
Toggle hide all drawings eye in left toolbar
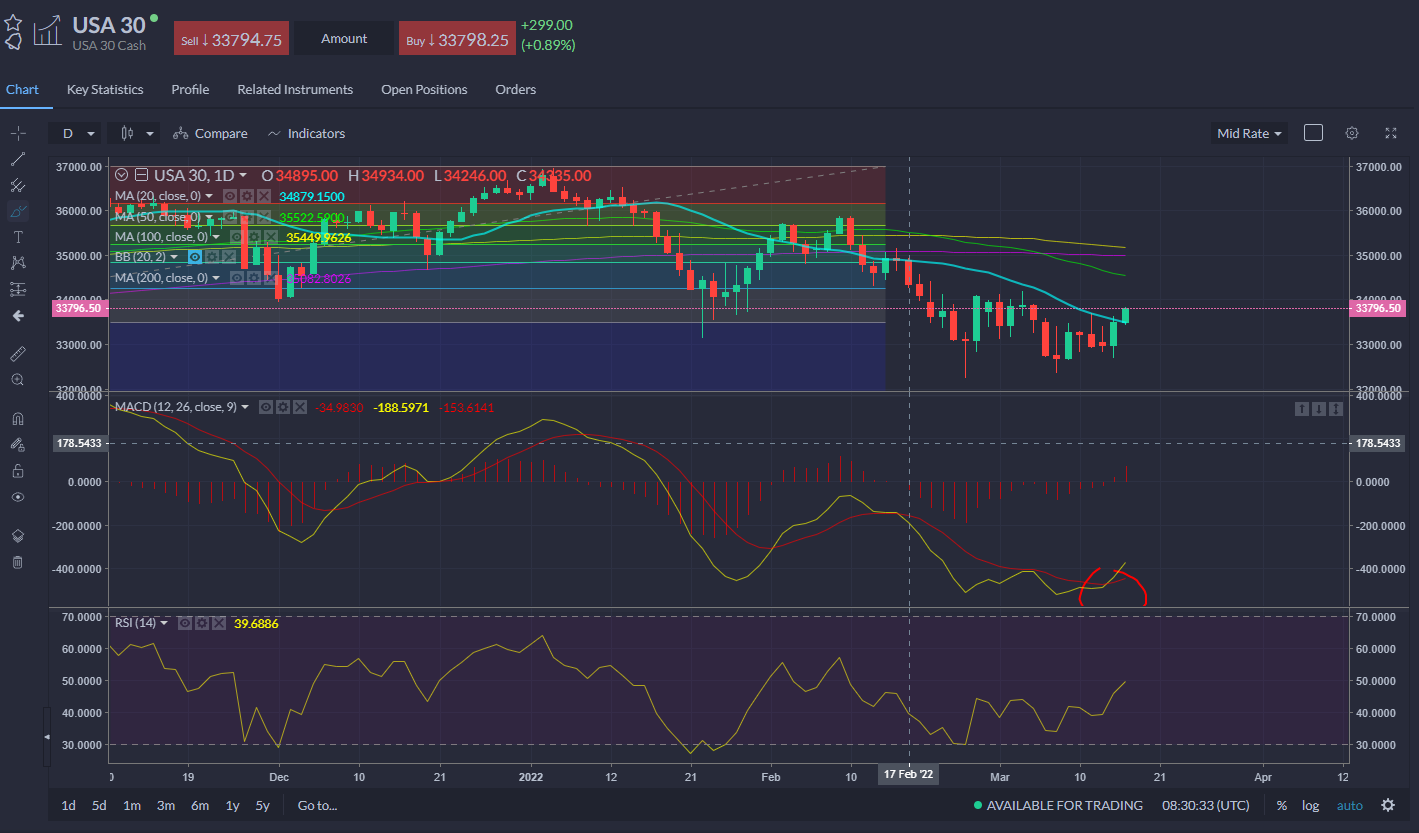(17, 497)
